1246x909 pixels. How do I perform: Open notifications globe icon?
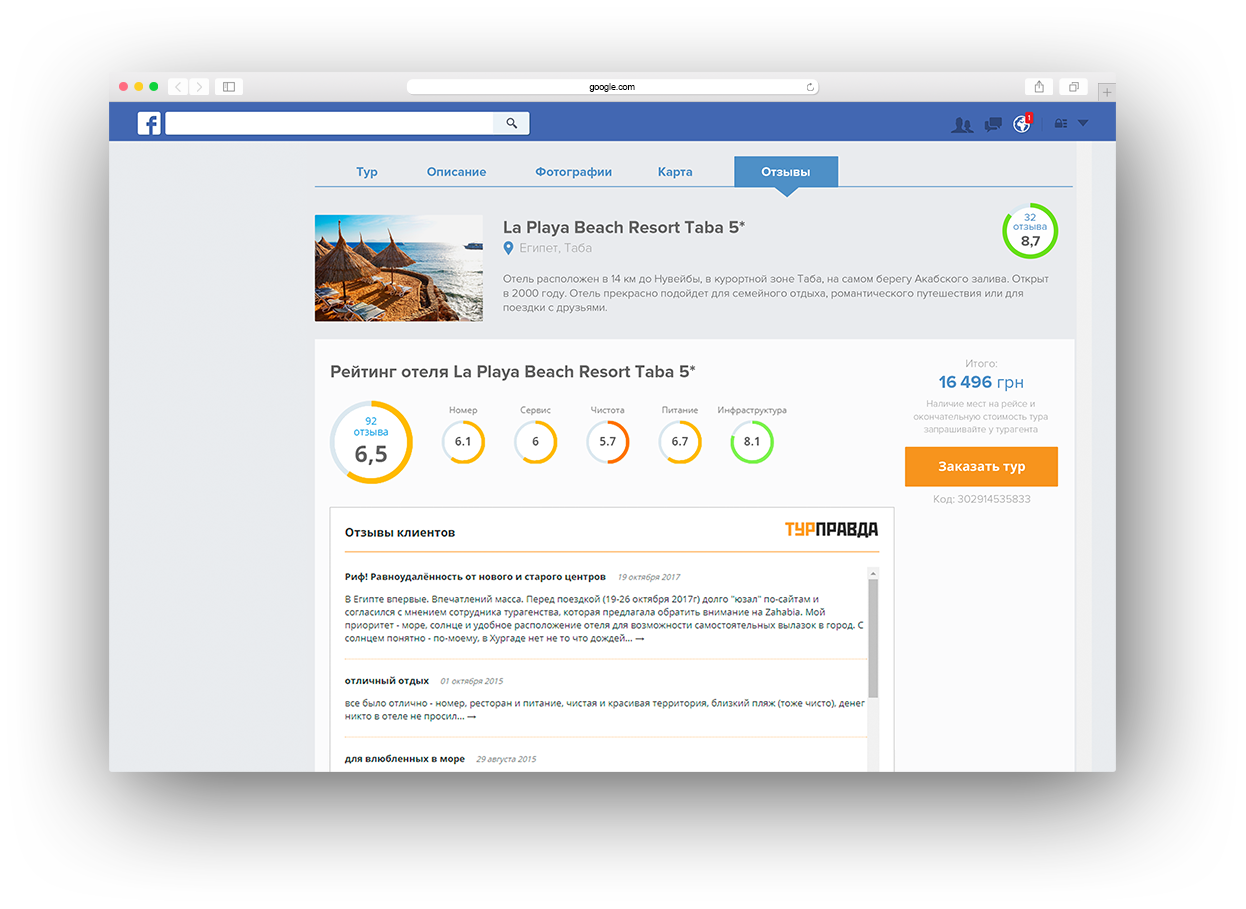[x=1021, y=124]
